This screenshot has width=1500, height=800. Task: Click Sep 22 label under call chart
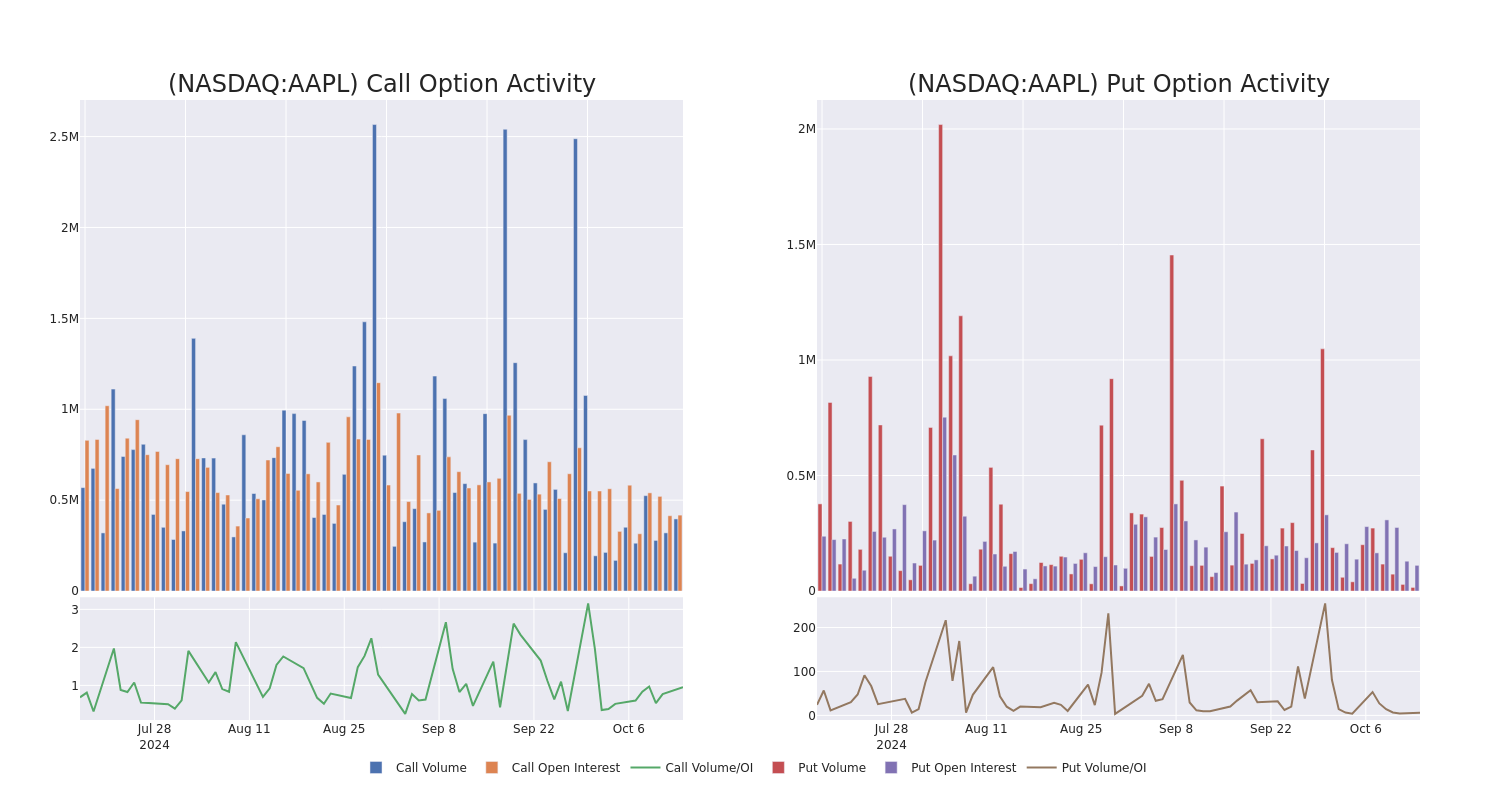[x=534, y=729]
